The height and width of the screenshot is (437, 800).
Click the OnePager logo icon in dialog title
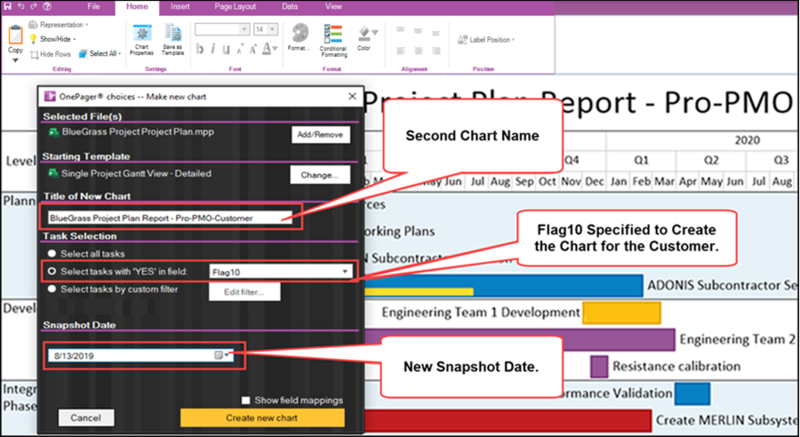49,96
